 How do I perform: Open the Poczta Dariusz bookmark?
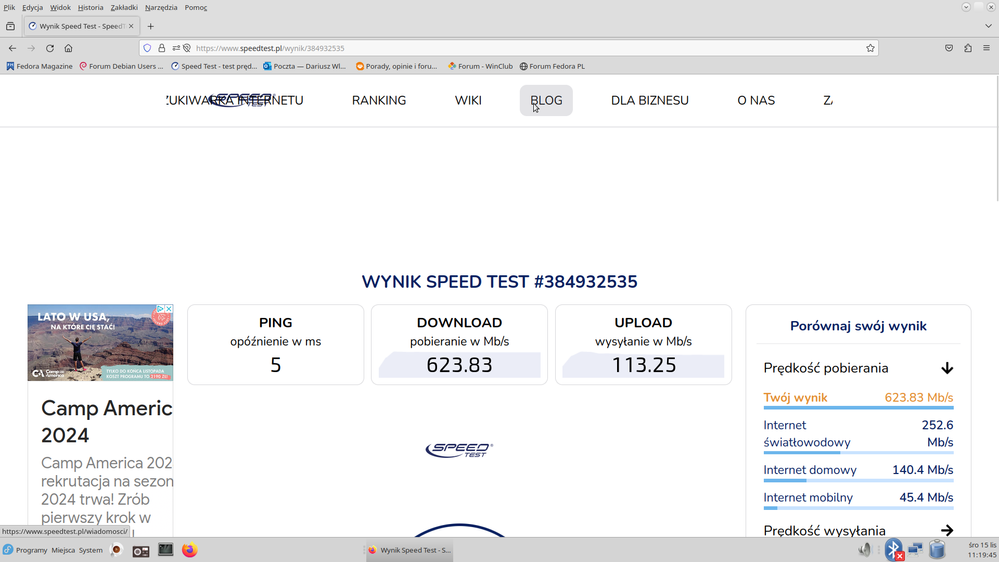click(305, 66)
